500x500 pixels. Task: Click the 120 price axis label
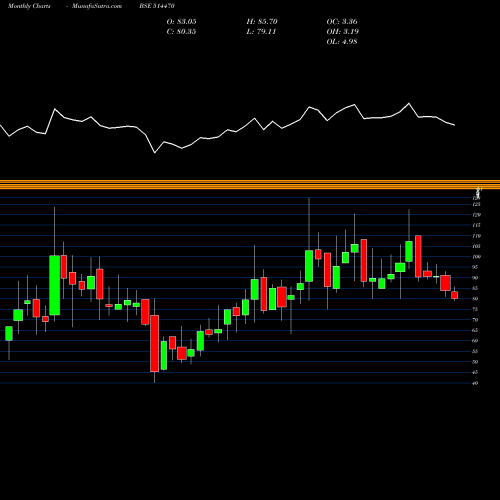tap(476, 215)
